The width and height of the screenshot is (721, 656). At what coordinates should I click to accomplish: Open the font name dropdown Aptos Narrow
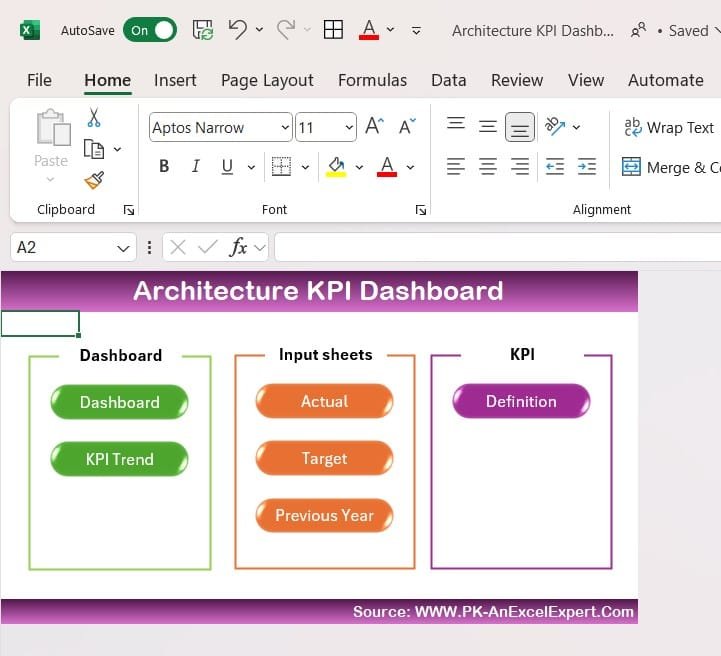click(x=285, y=128)
